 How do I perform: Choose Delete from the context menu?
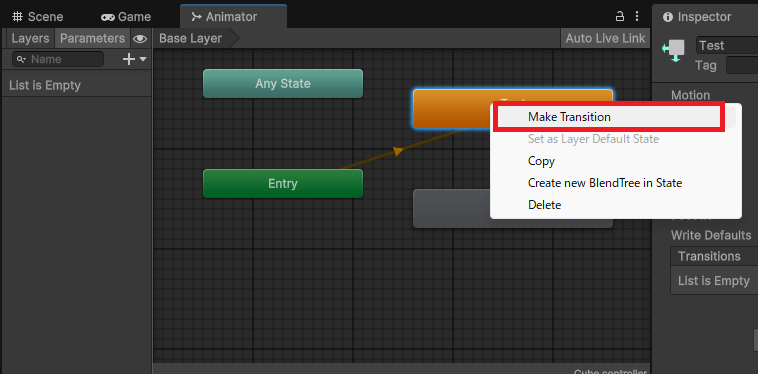tap(544, 205)
